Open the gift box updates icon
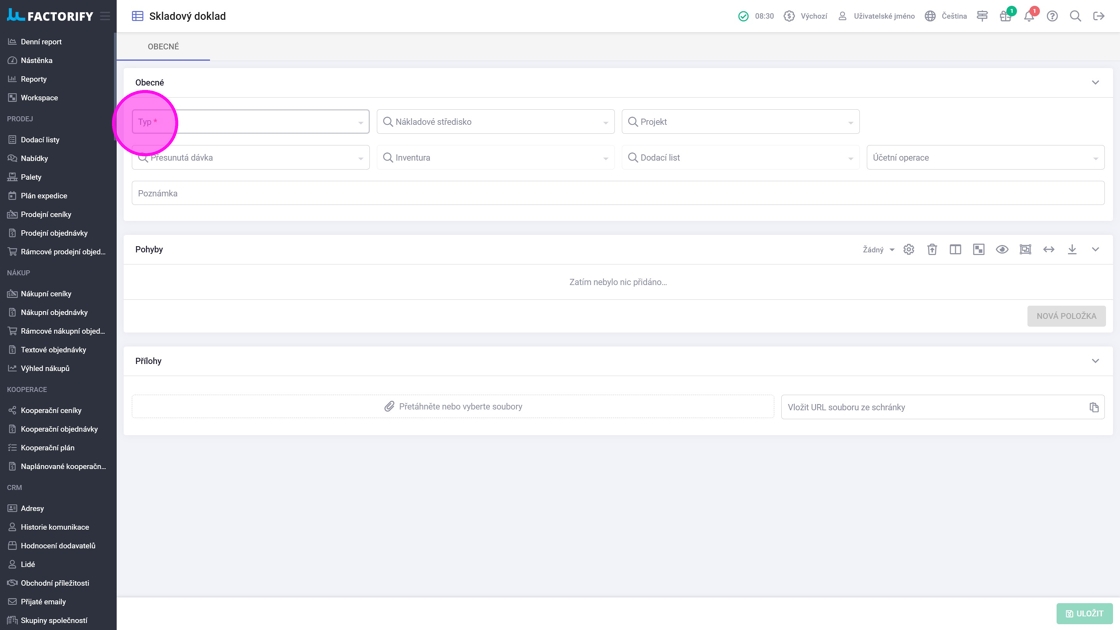Viewport: 1120px width, 630px height. coord(1005,16)
